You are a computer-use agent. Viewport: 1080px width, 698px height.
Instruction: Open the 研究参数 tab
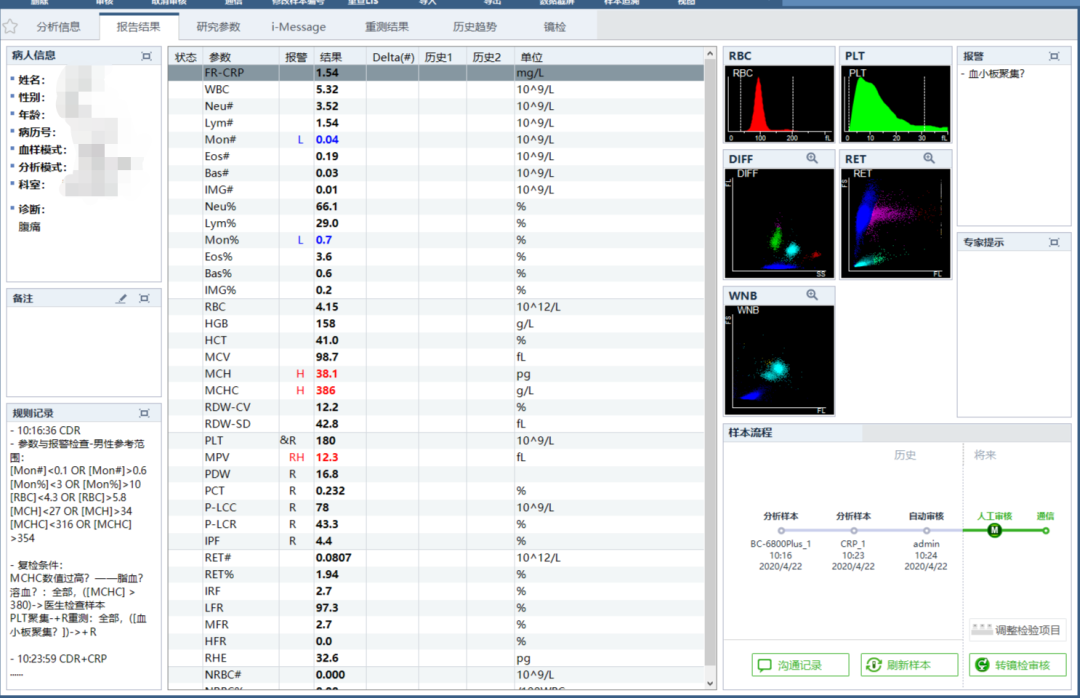tap(218, 27)
